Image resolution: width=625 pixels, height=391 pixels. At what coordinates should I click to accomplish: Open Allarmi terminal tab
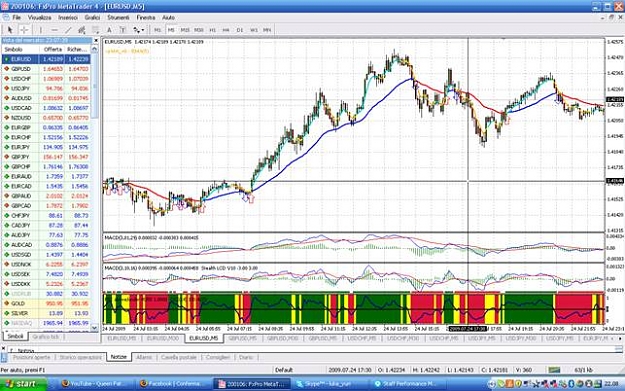[x=144, y=358]
